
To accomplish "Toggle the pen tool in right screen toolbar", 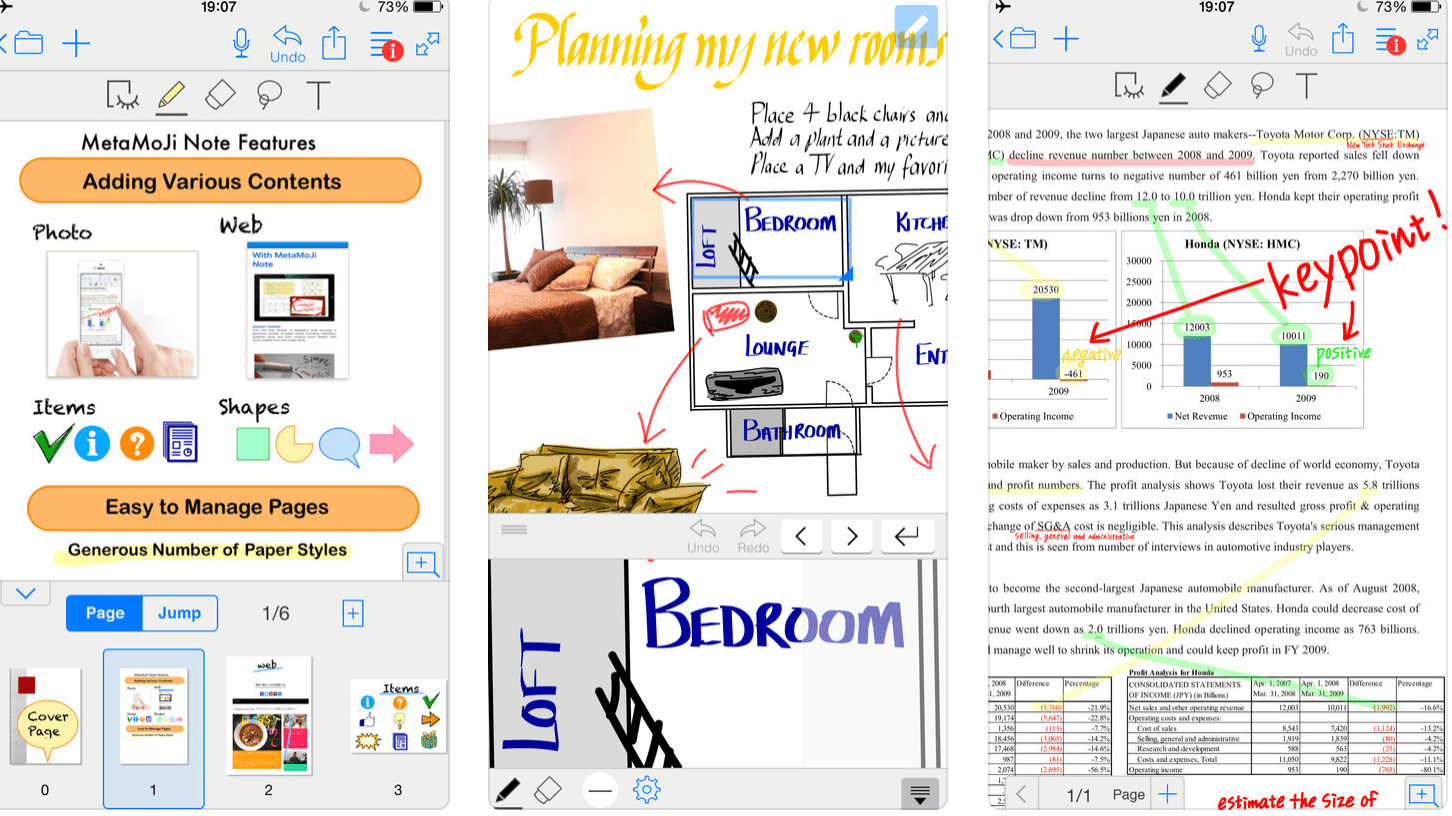I will [x=1172, y=87].
